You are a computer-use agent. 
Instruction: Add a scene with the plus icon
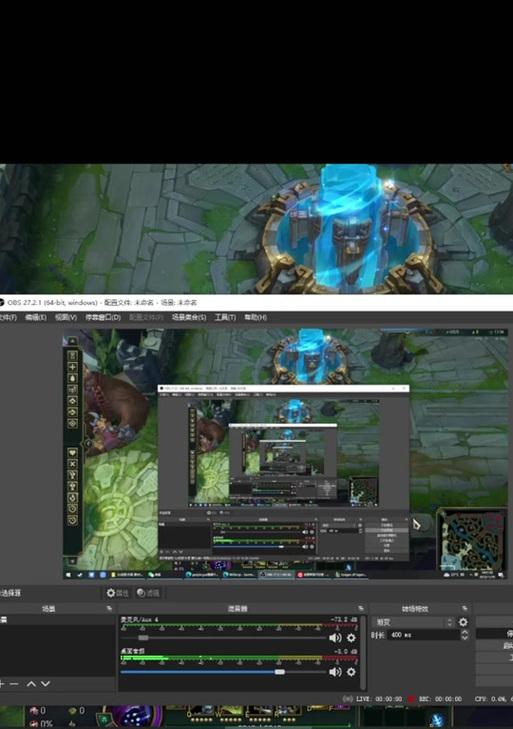pyautogui.click(x=1, y=683)
